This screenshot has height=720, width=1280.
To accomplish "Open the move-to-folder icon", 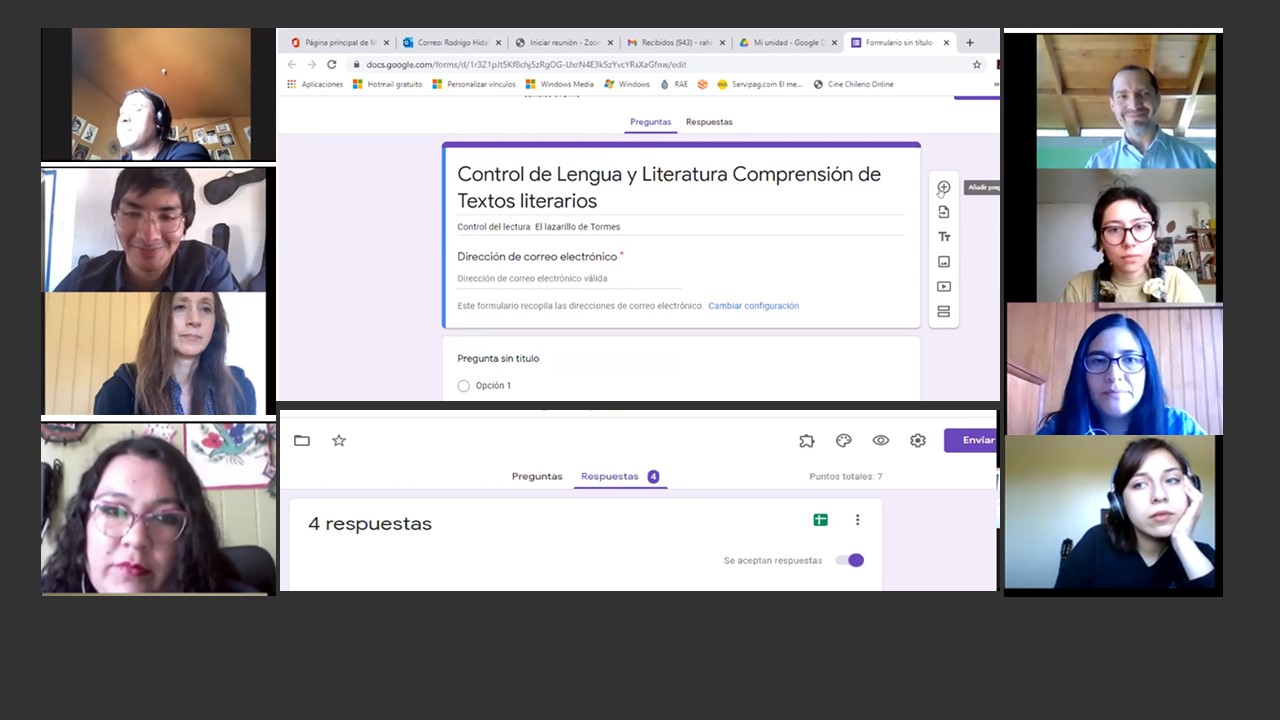I will pos(302,441).
